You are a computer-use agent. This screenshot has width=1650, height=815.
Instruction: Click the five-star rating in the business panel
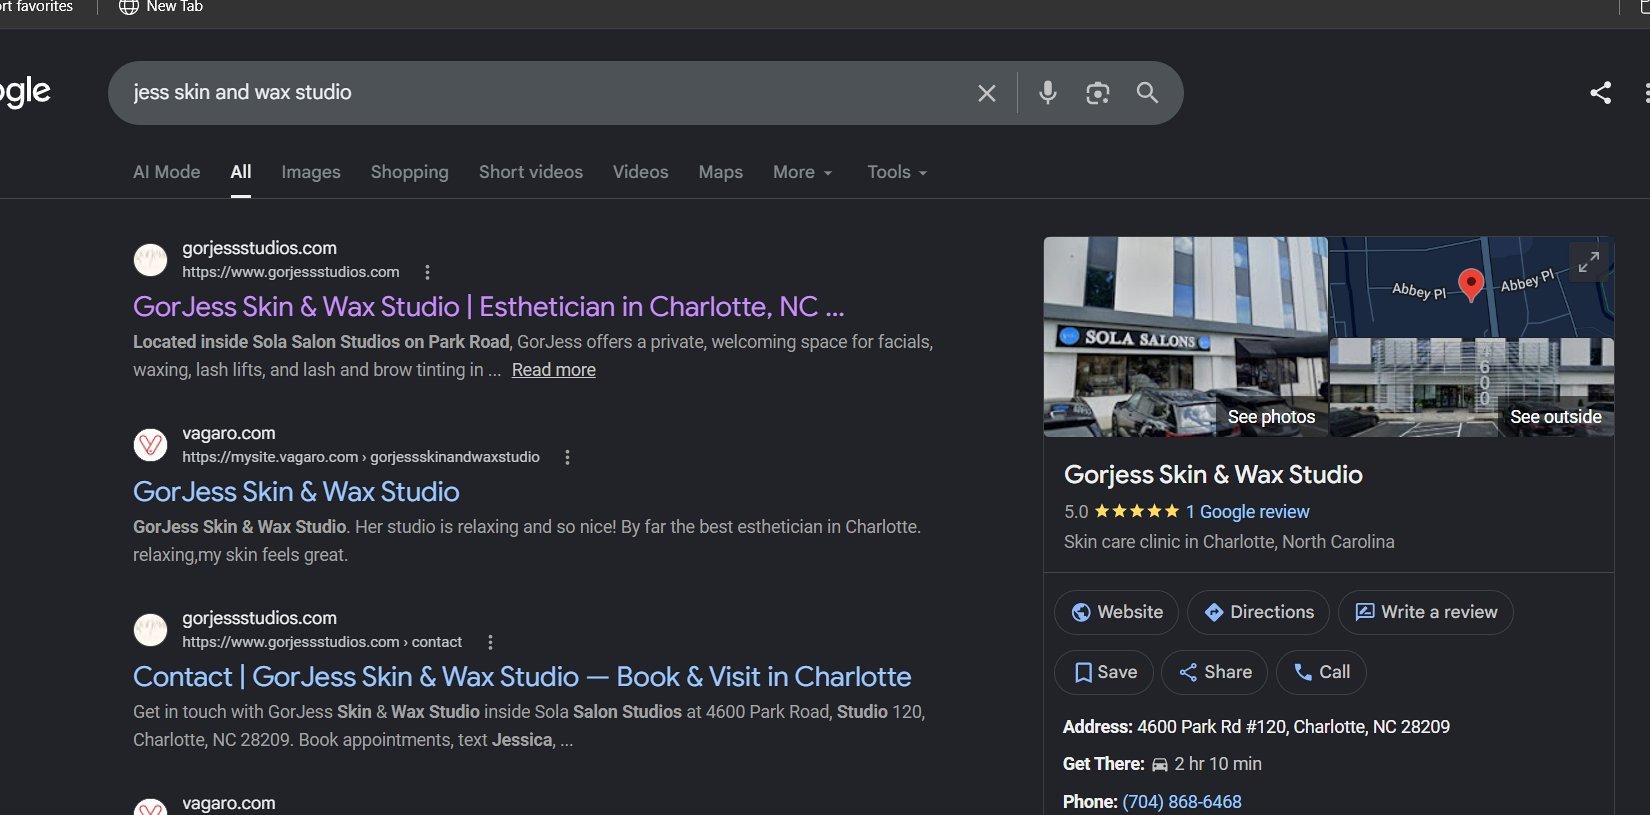(1136, 512)
